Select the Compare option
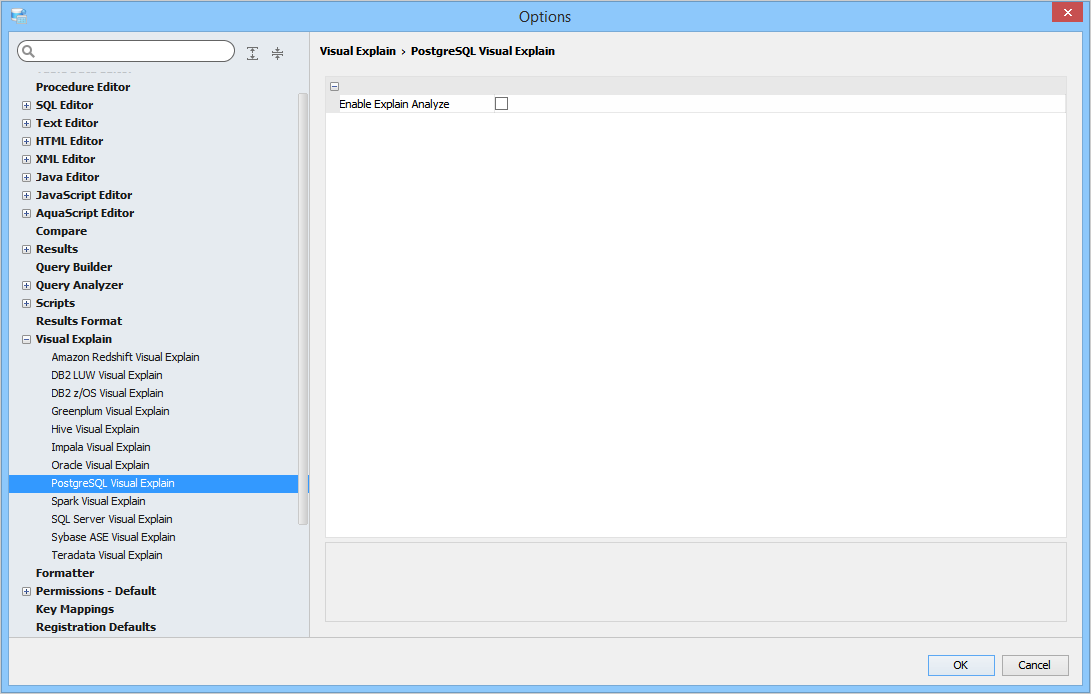The width and height of the screenshot is (1091, 694). pos(61,231)
